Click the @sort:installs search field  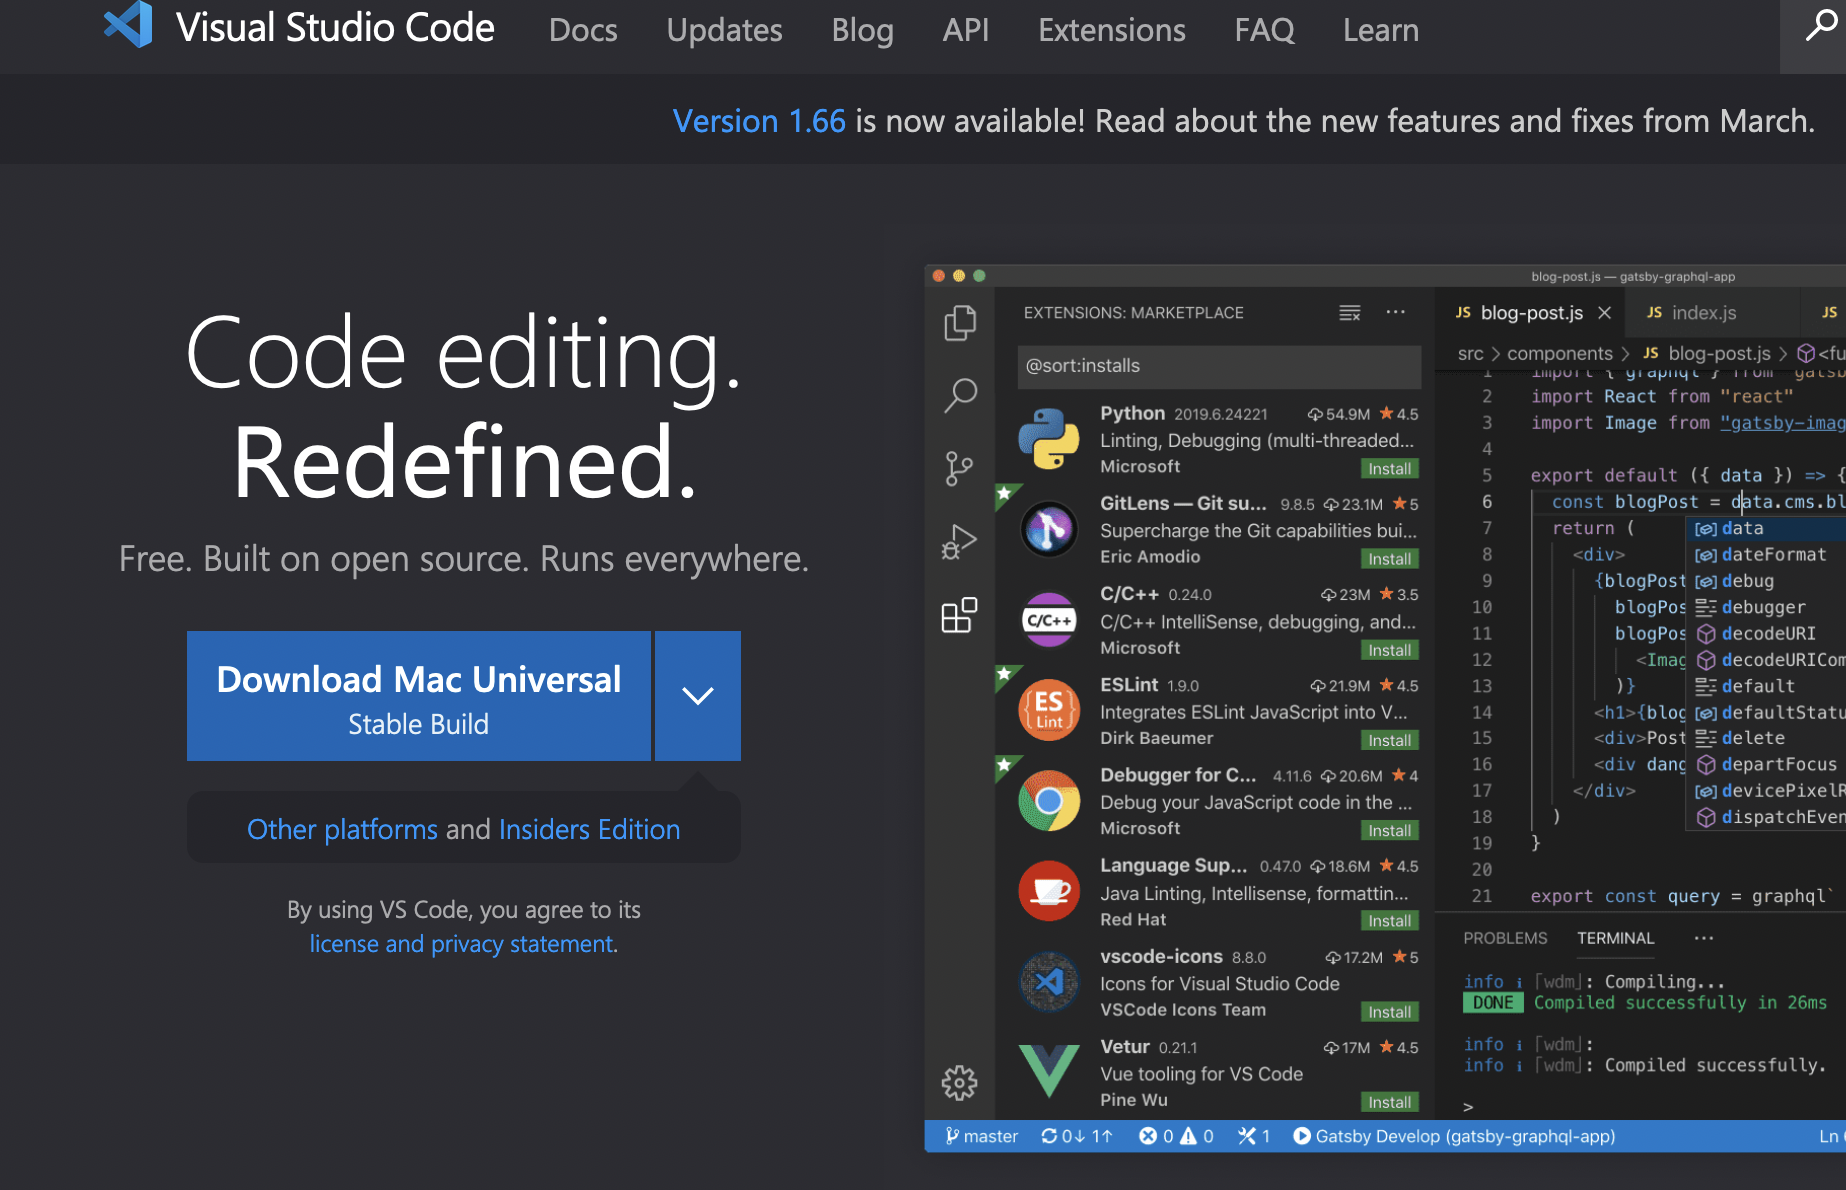(x=1219, y=366)
